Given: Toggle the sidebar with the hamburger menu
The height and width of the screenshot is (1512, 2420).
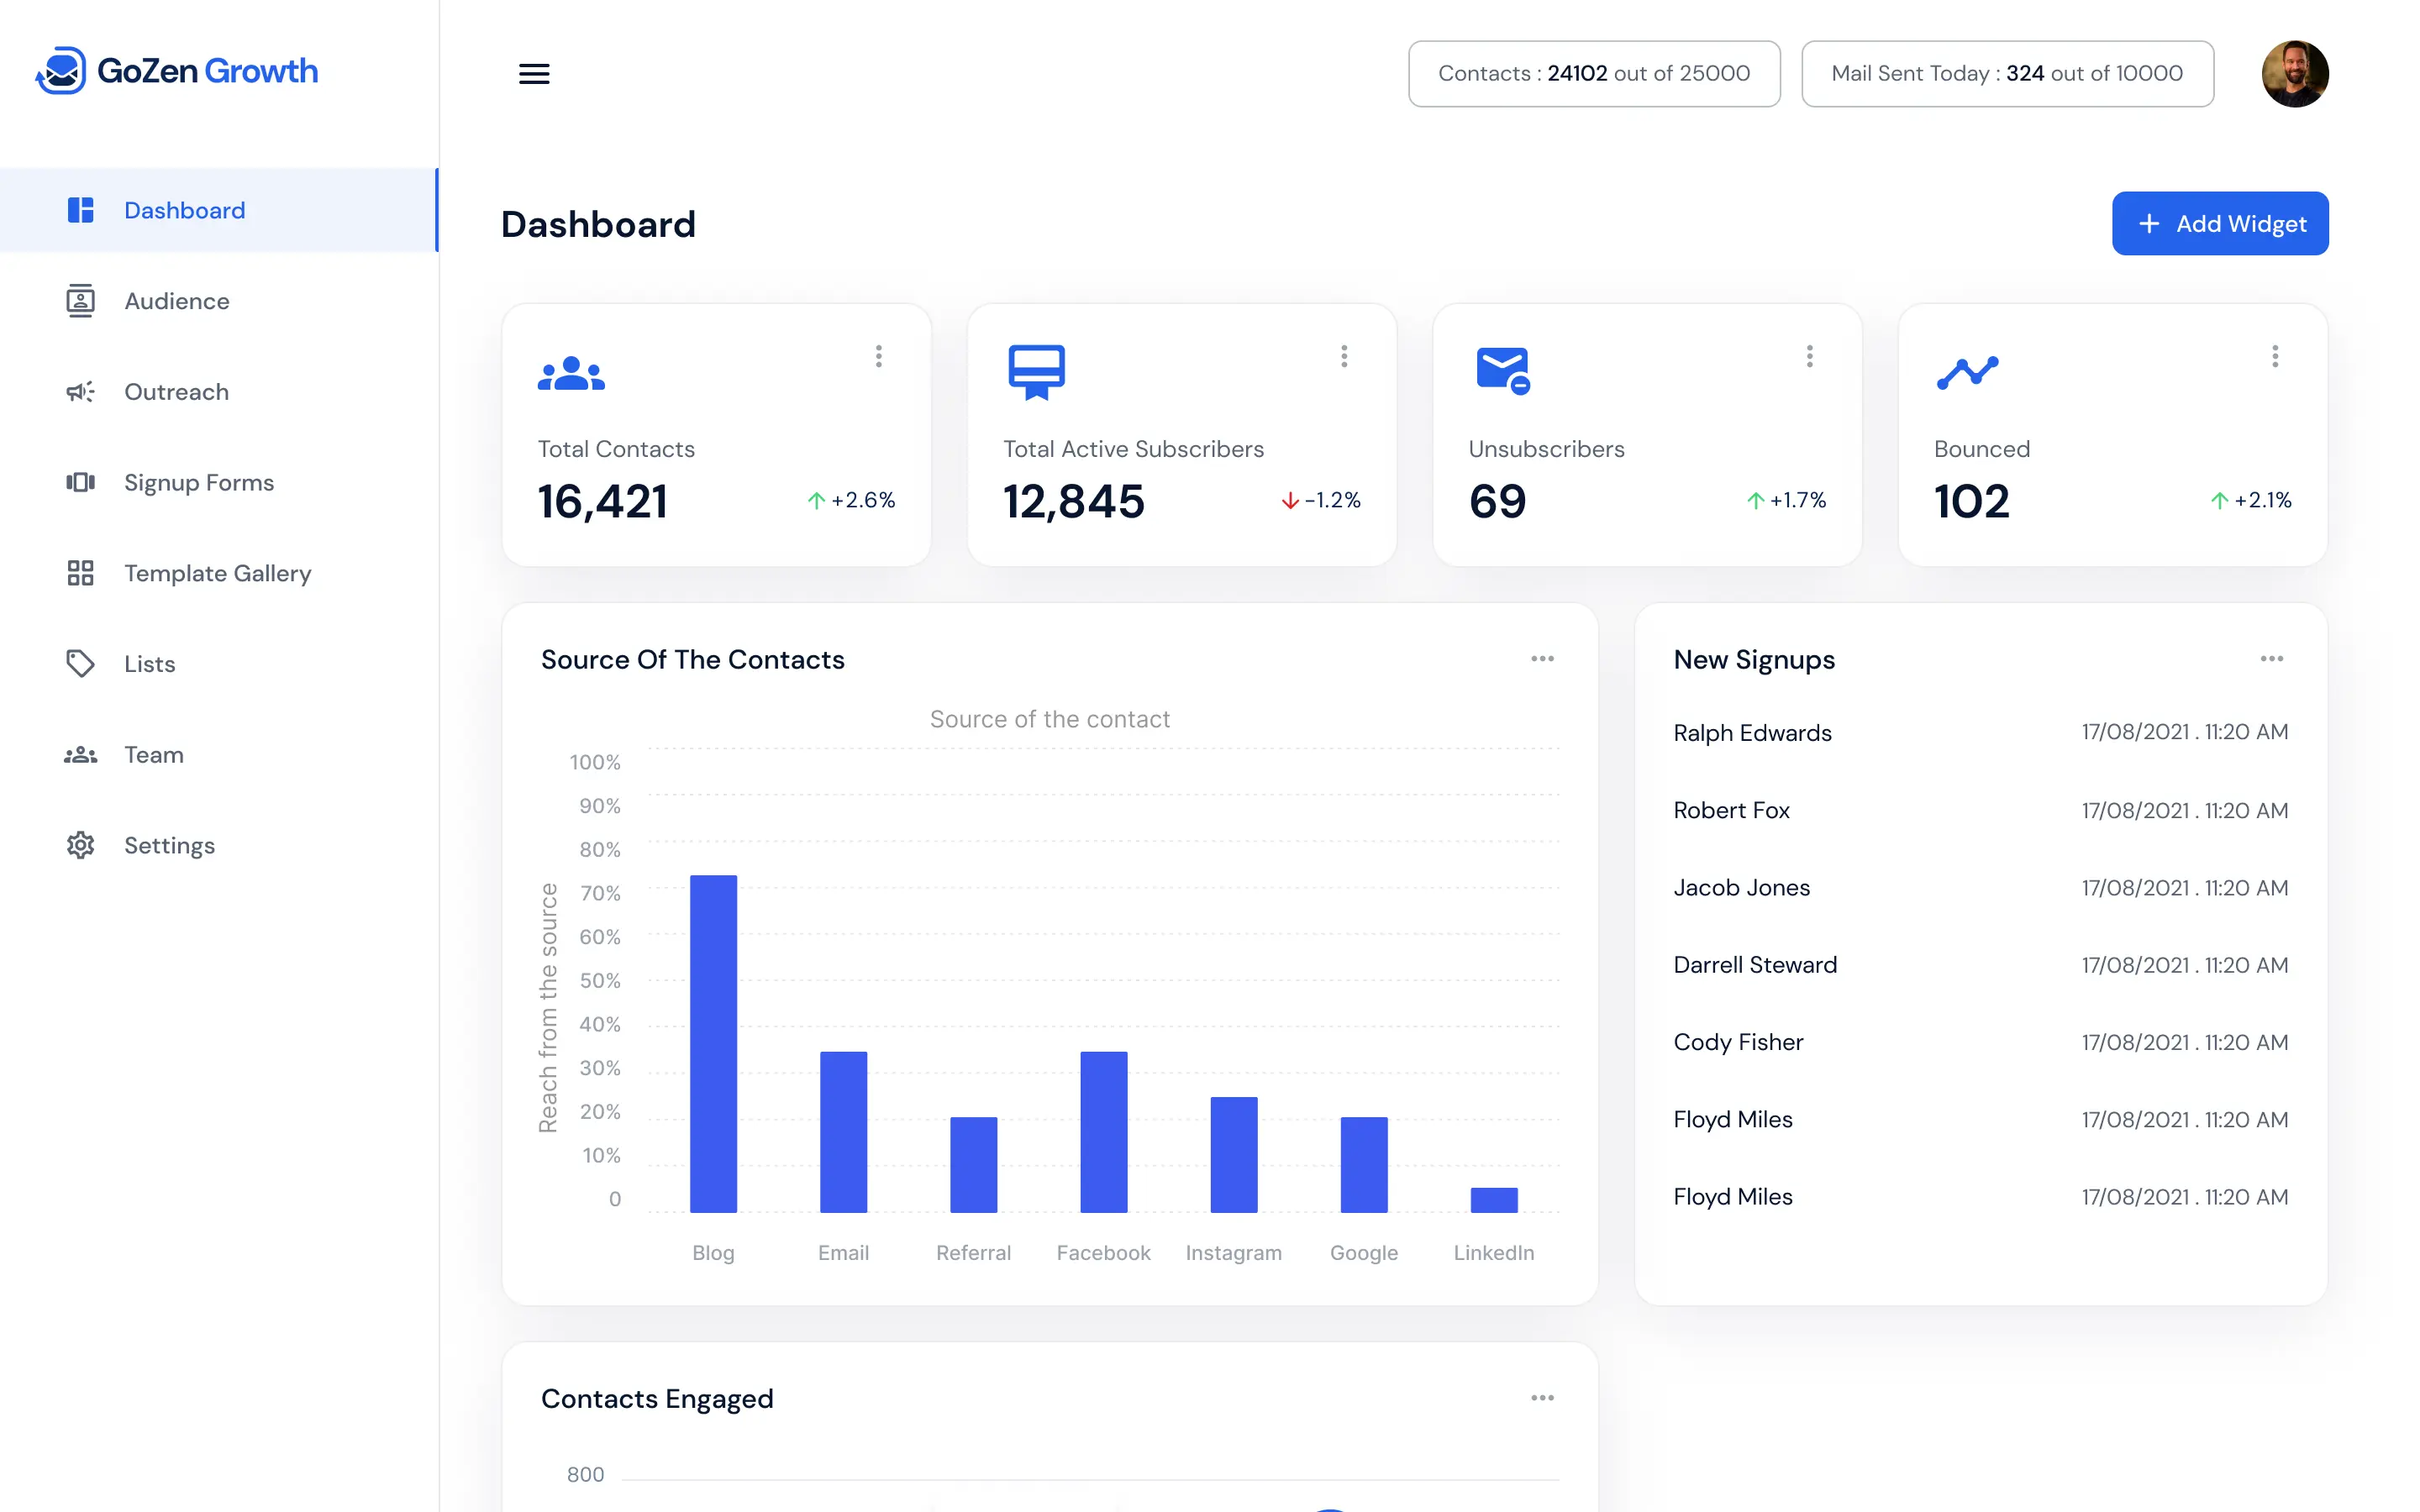Looking at the screenshot, I should click(534, 73).
